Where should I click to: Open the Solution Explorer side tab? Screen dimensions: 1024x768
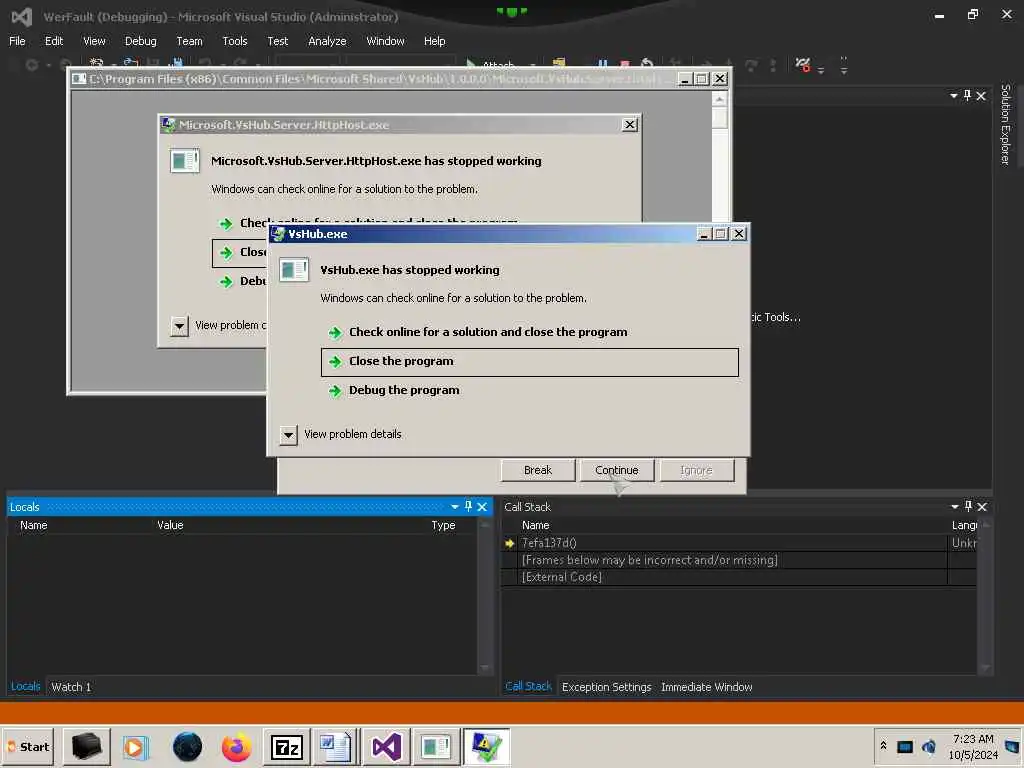point(1006,124)
